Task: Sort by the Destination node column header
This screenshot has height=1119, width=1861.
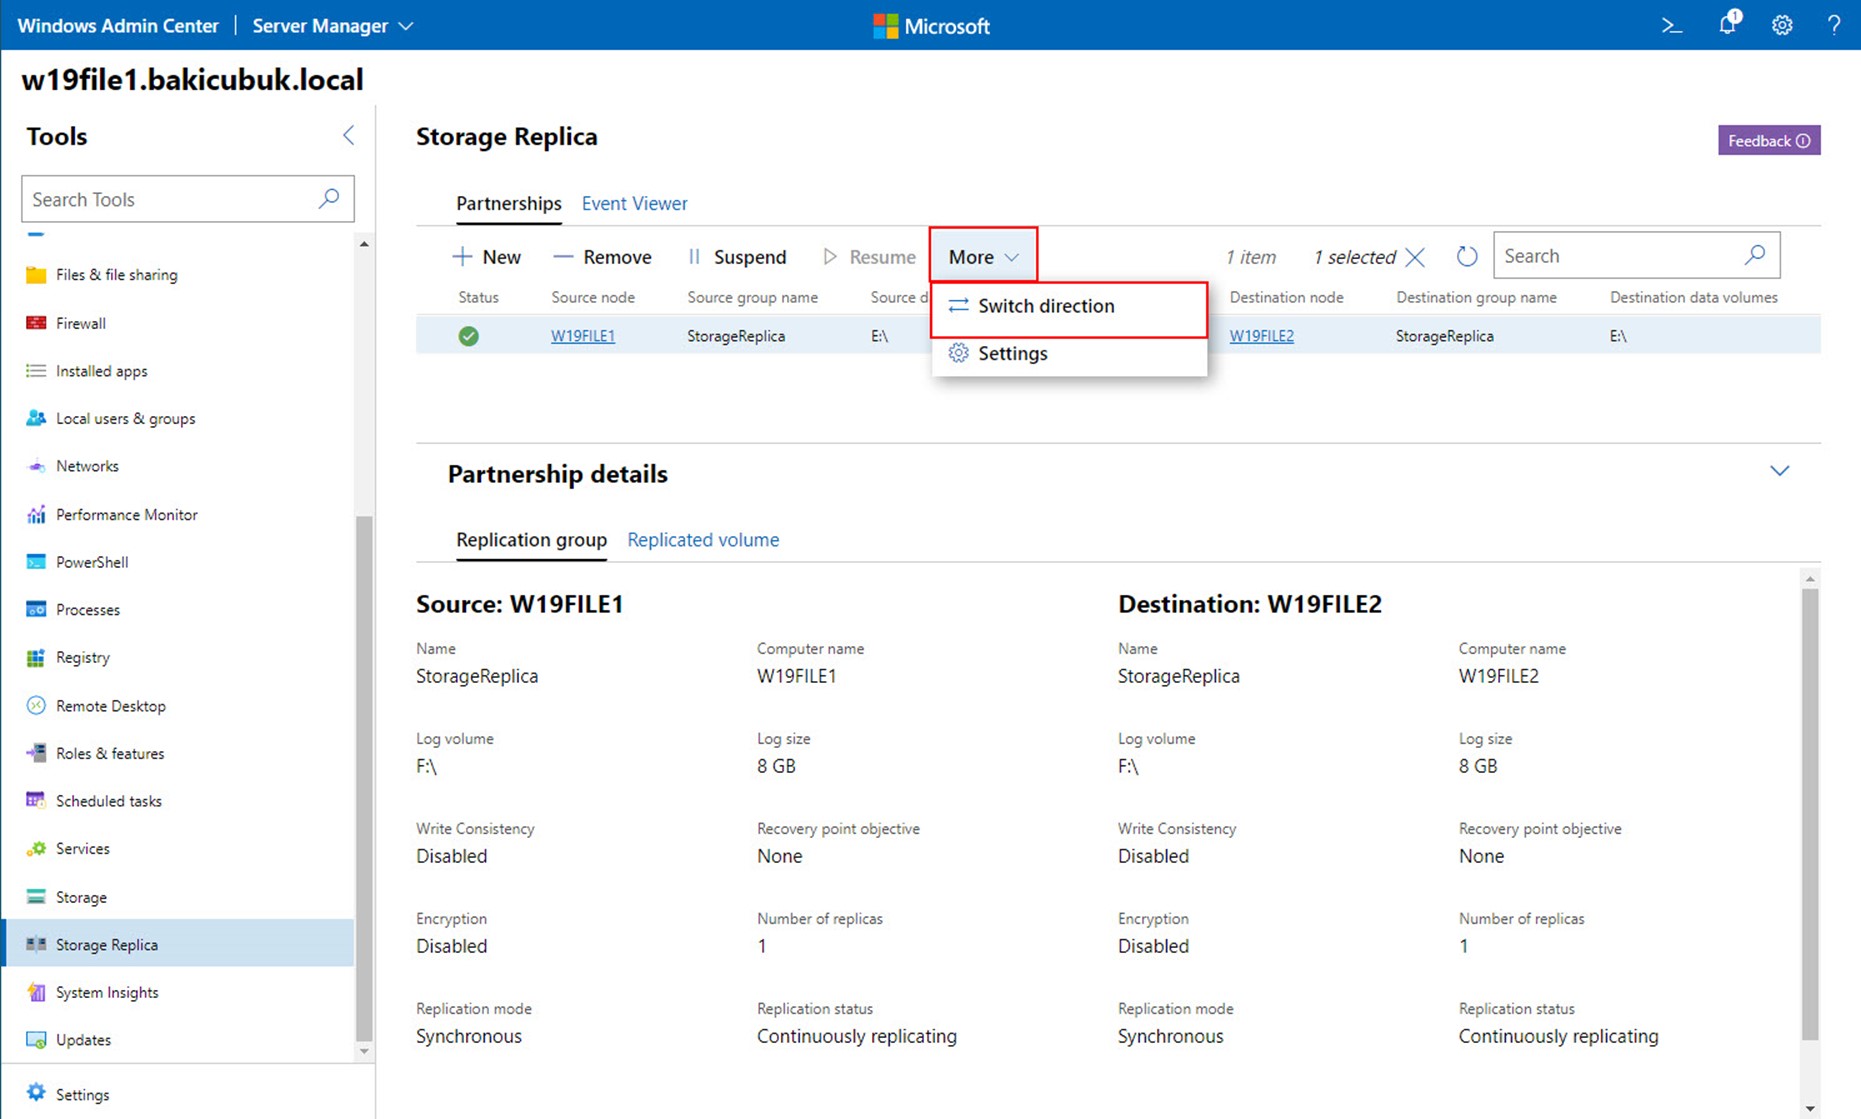Action: pyautogui.click(x=1286, y=297)
